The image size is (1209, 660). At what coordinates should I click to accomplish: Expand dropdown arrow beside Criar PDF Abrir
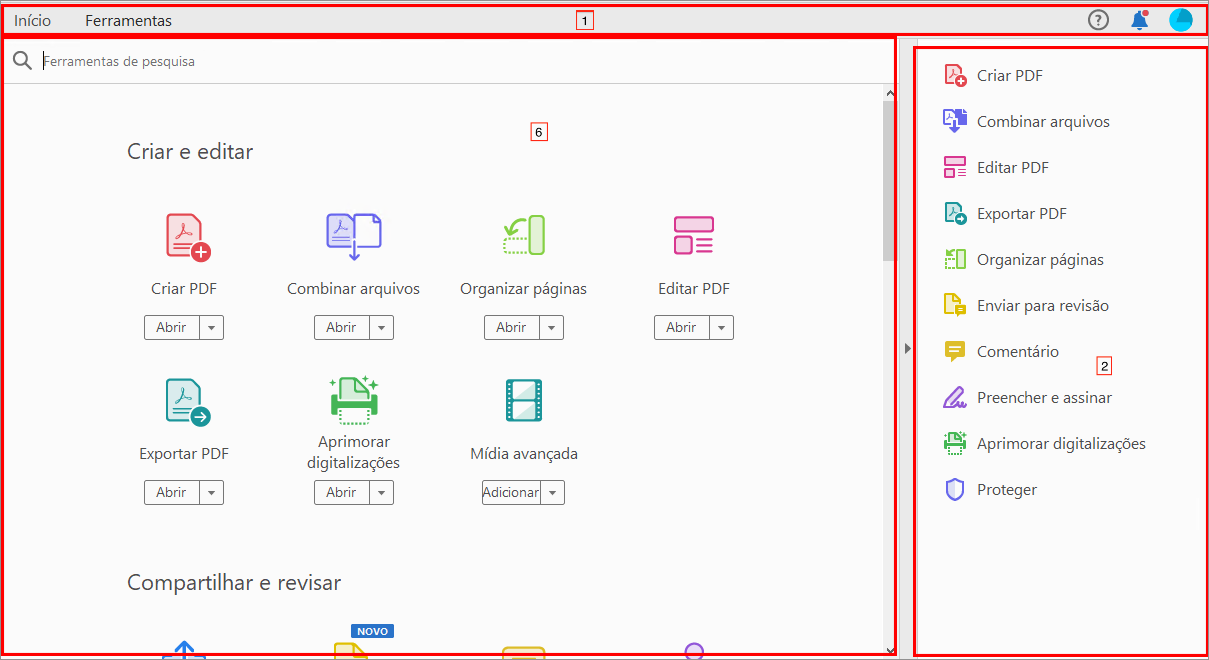[211, 327]
